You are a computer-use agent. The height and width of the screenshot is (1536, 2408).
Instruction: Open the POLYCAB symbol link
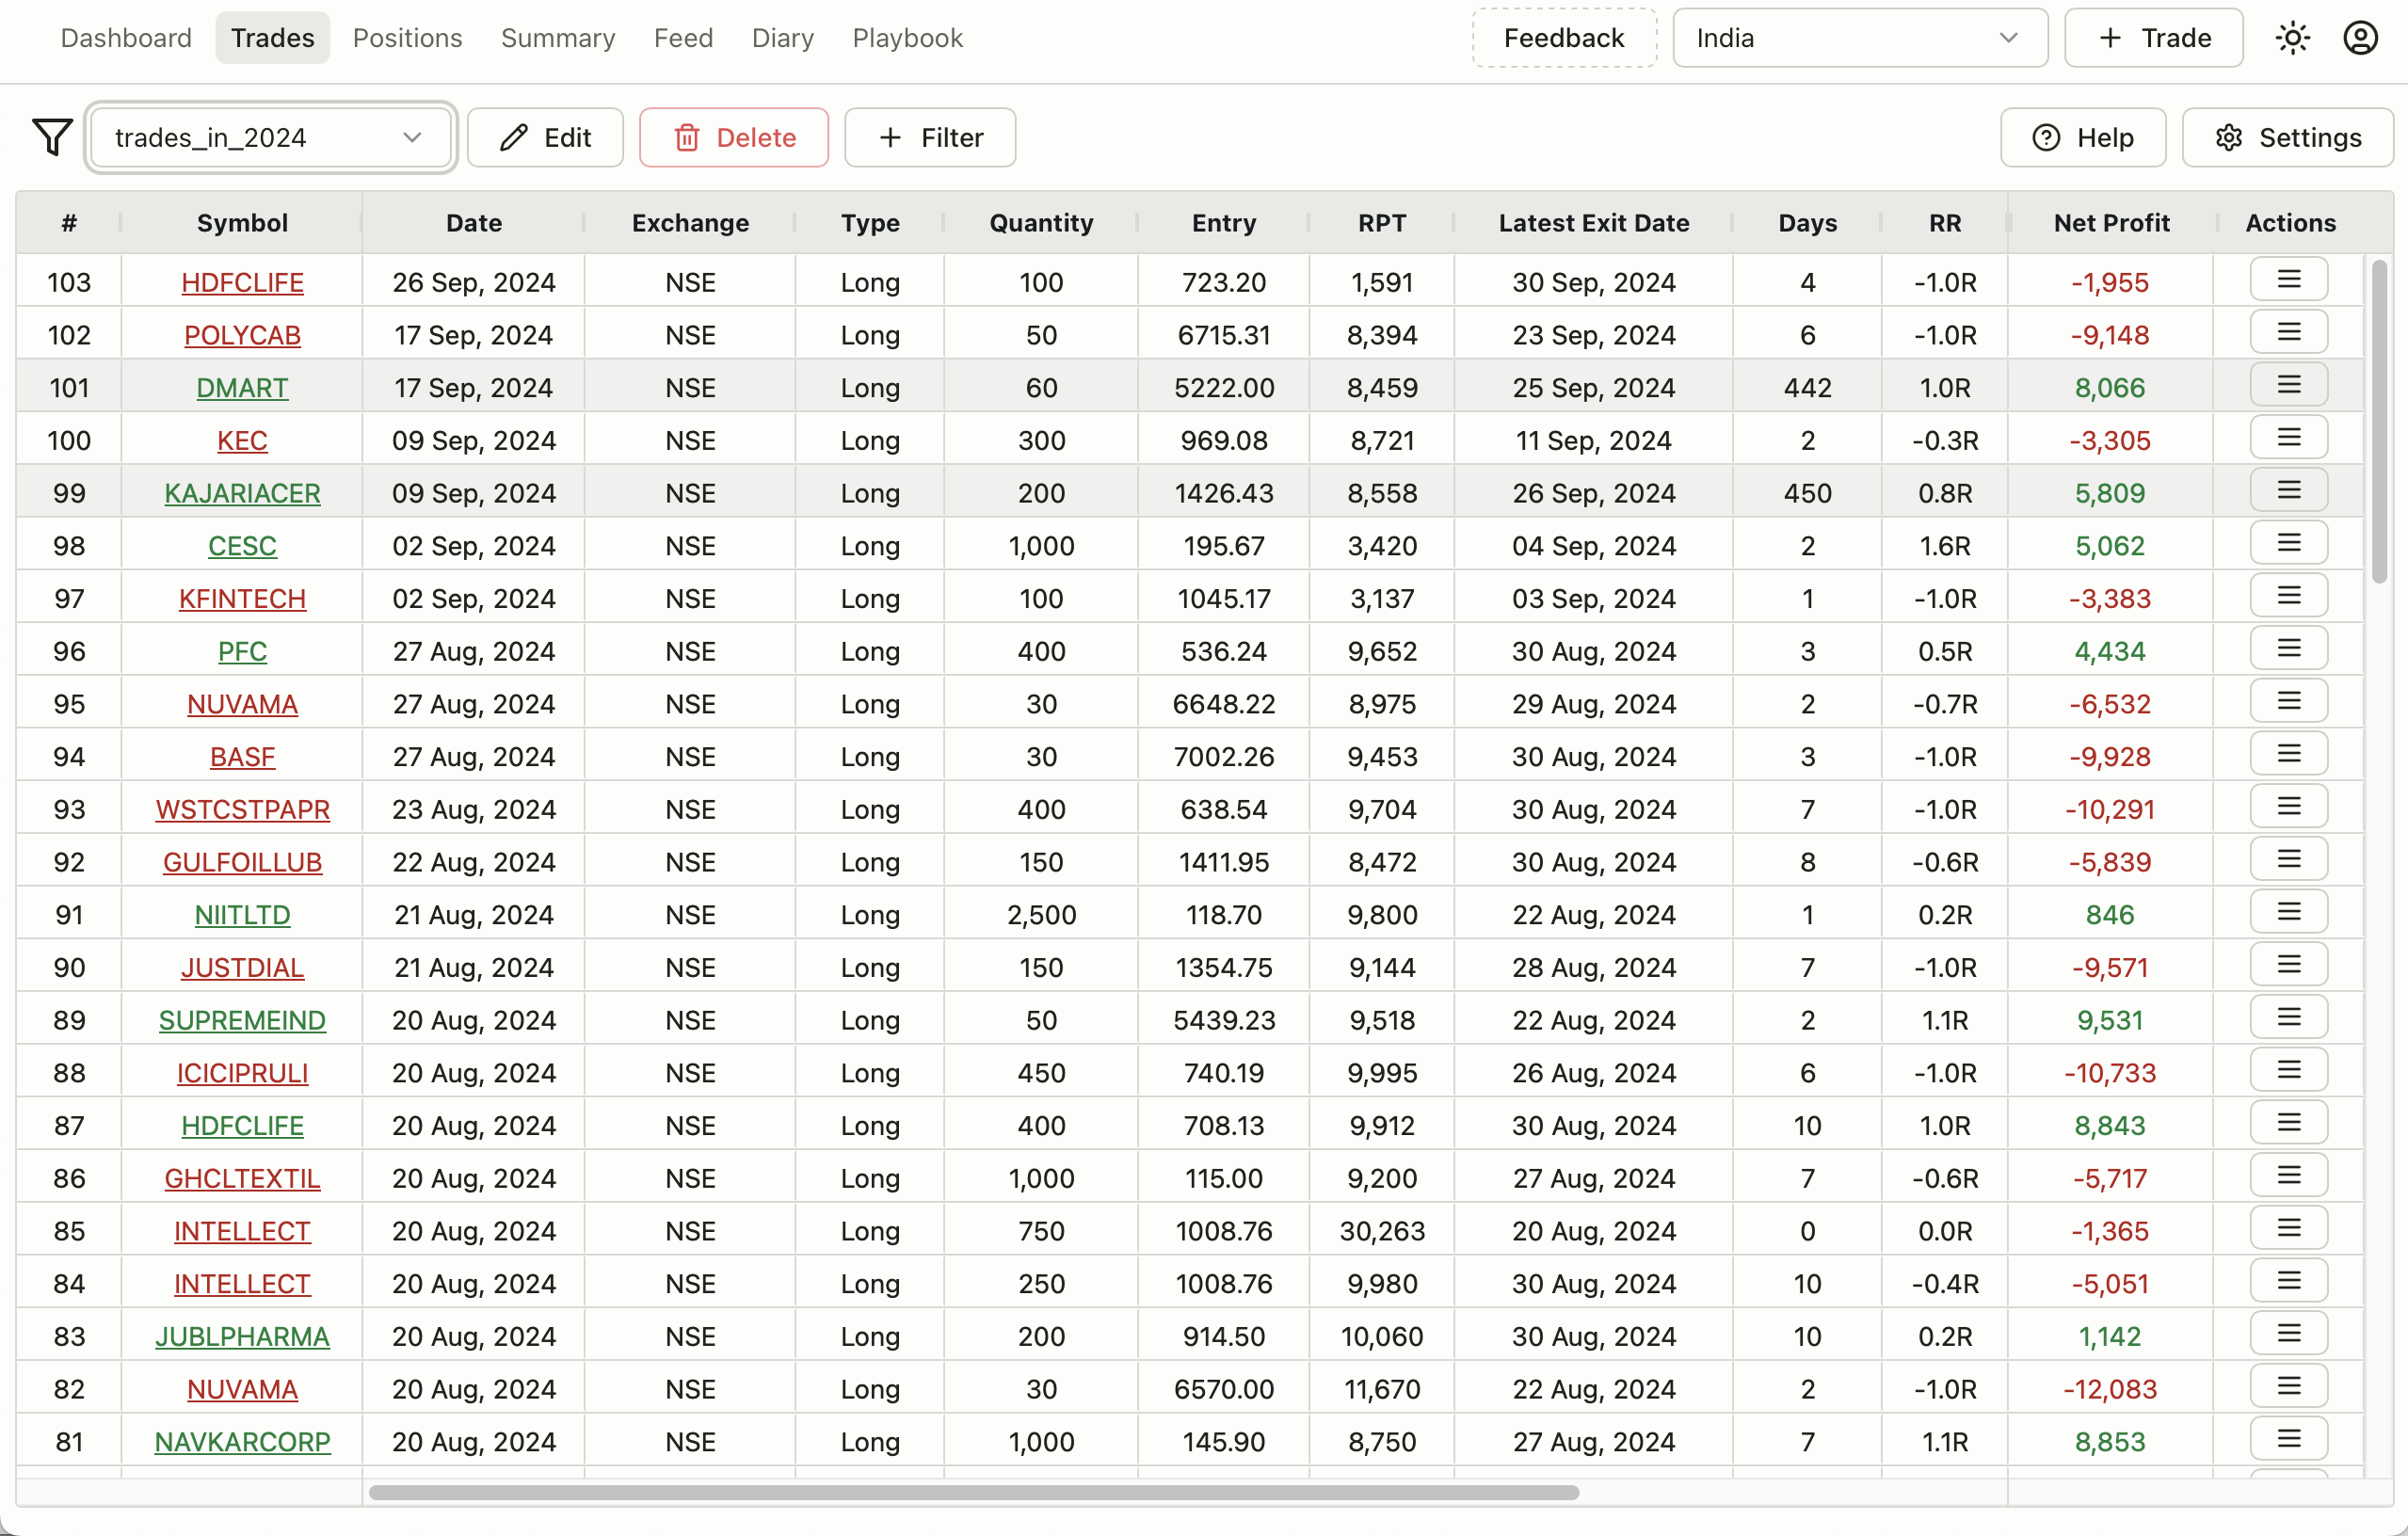pos(242,335)
